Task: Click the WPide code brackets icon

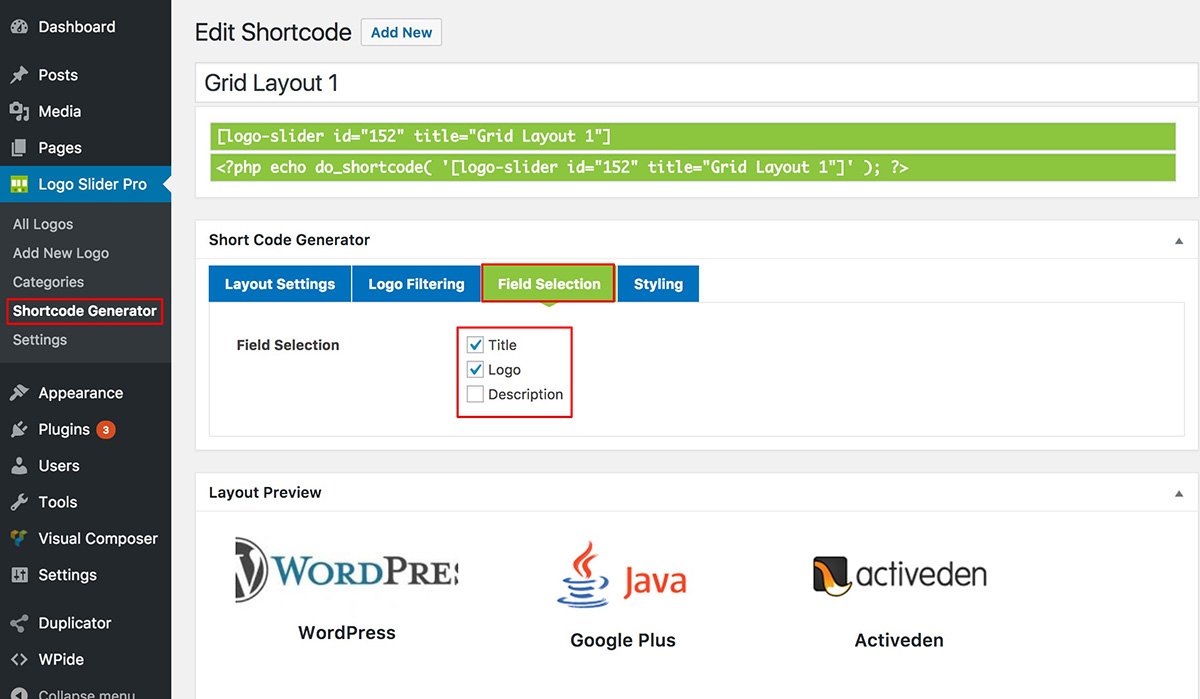Action: click(19, 659)
